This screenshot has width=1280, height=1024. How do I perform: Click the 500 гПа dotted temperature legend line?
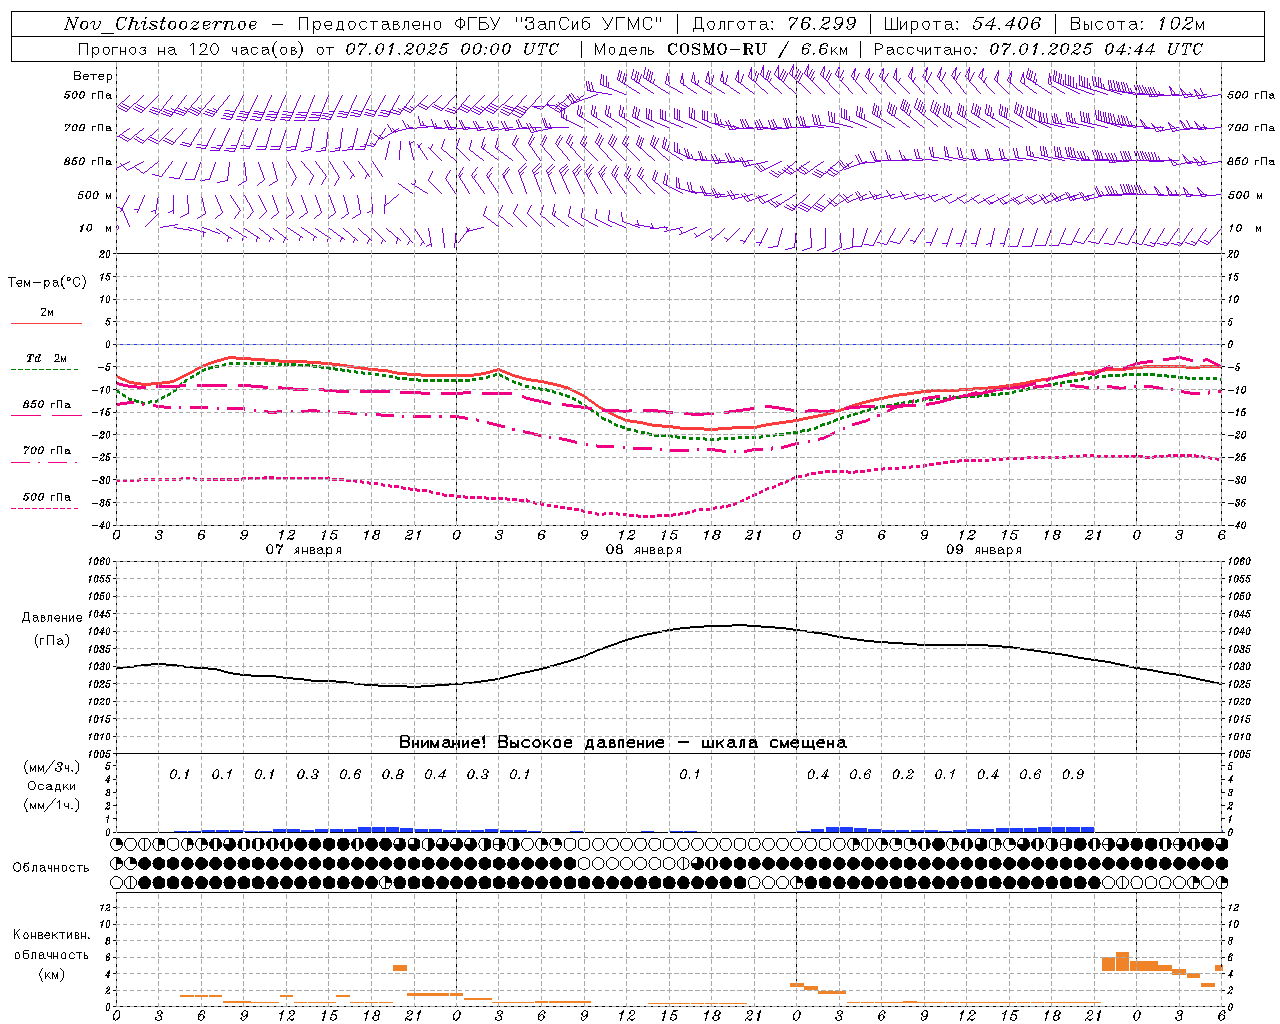pos(46,509)
